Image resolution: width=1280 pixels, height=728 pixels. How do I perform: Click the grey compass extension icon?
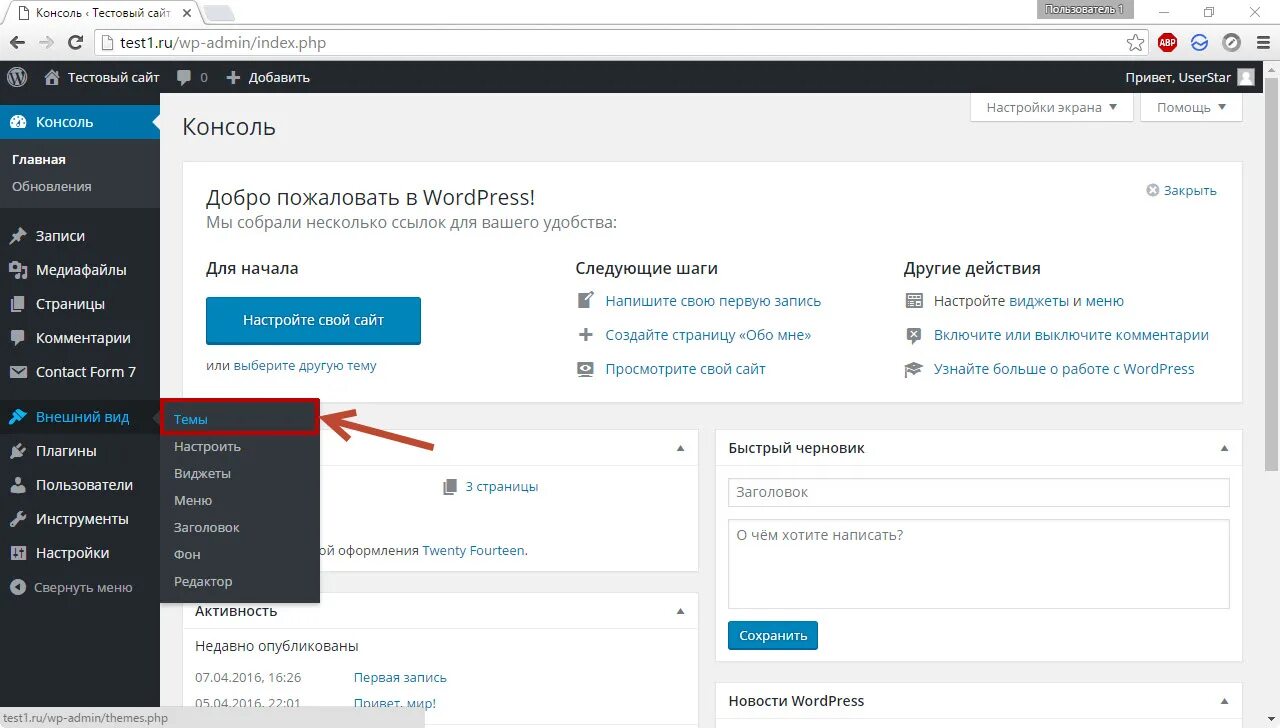tap(1231, 43)
